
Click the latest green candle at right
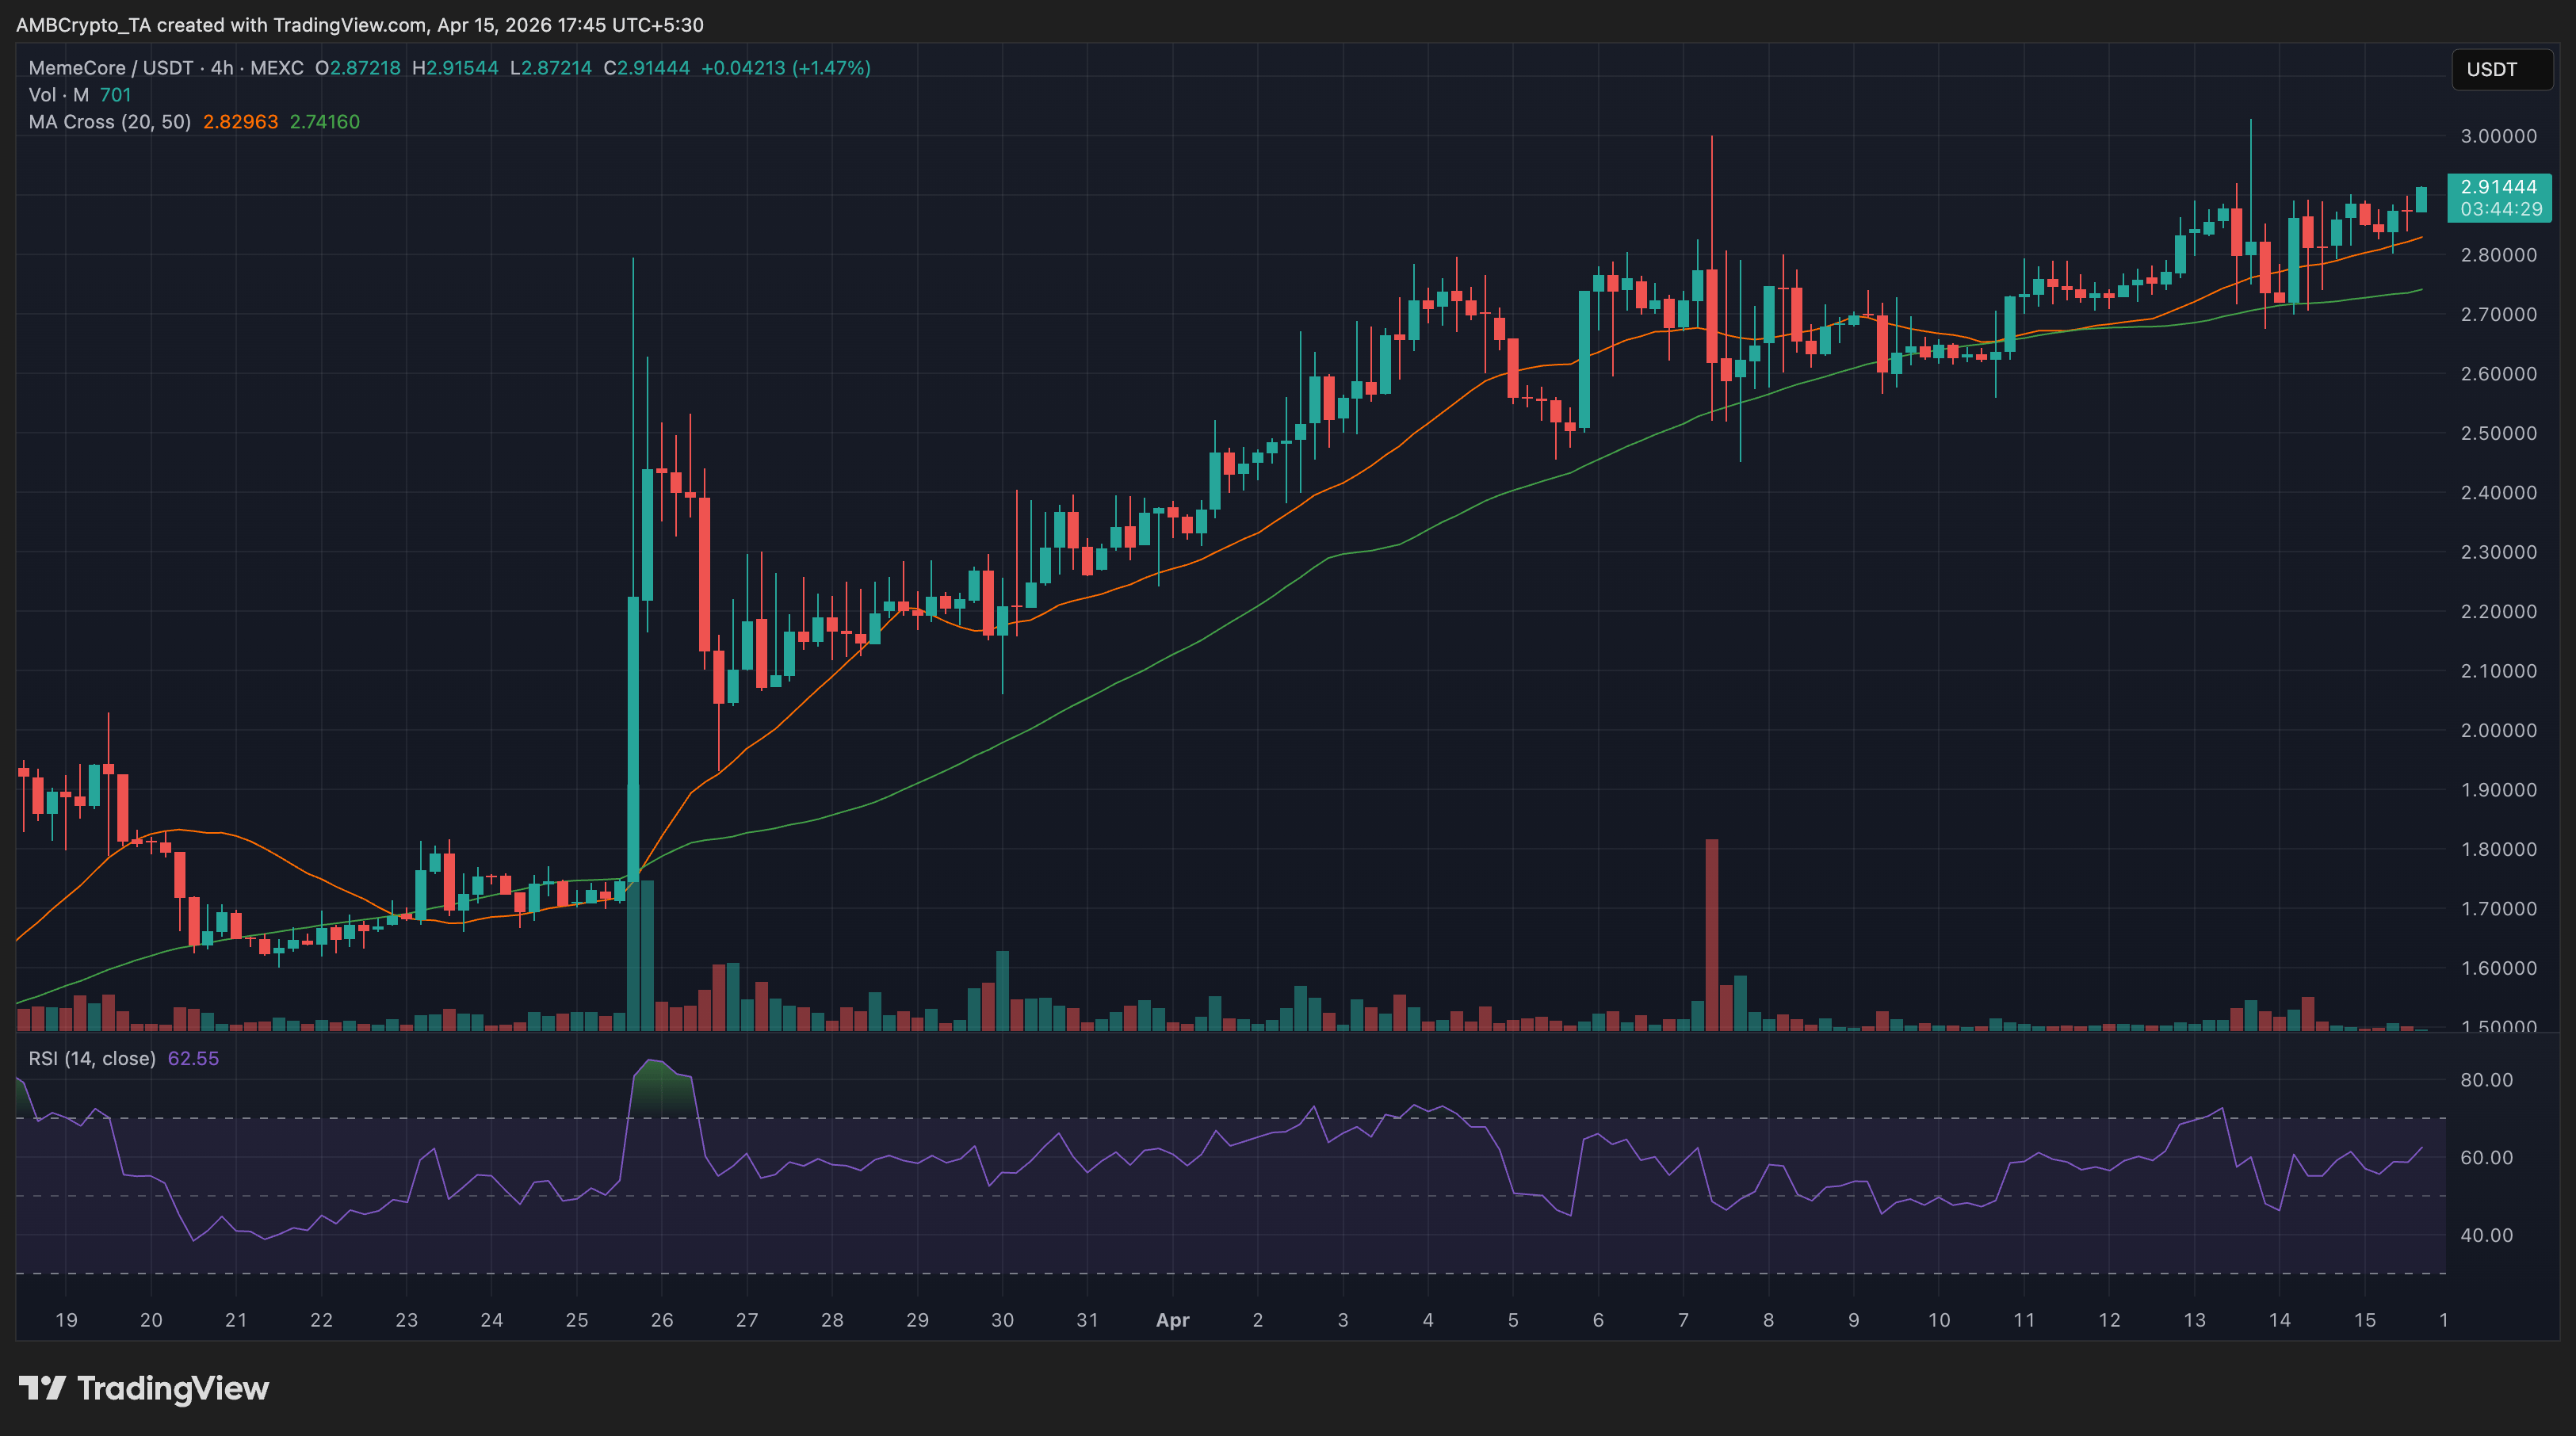click(2421, 199)
